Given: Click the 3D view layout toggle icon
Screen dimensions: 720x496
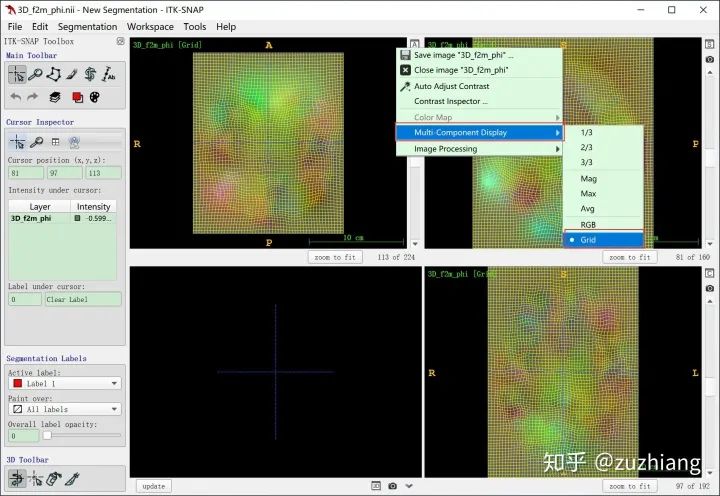Looking at the screenshot, I should point(376,486).
